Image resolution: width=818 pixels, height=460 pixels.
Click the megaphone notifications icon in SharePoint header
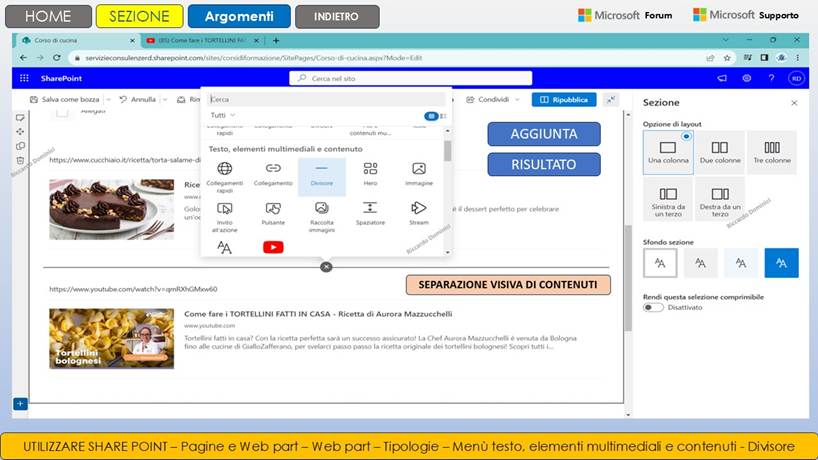pos(722,78)
